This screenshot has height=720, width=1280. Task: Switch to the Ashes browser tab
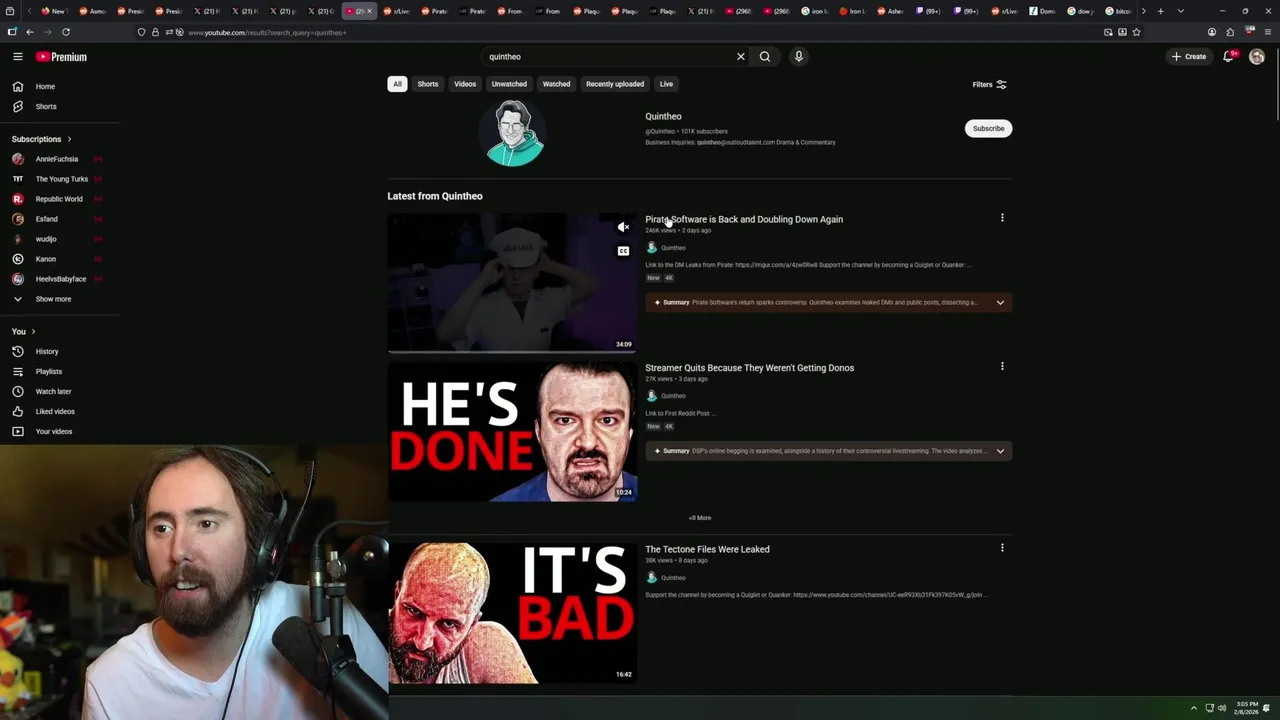[x=890, y=11]
